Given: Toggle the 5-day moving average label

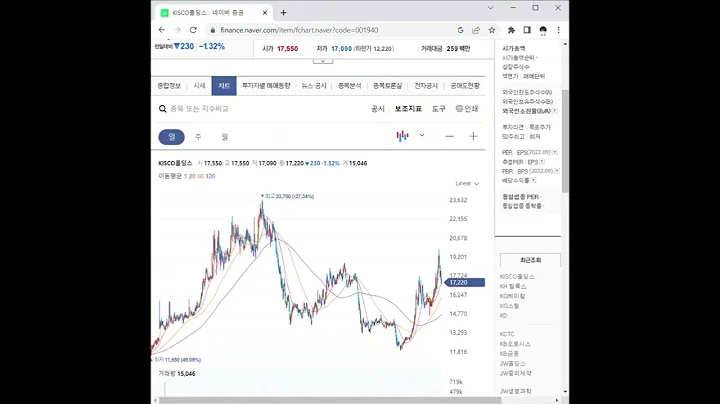Looking at the screenshot, I should (185, 176).
